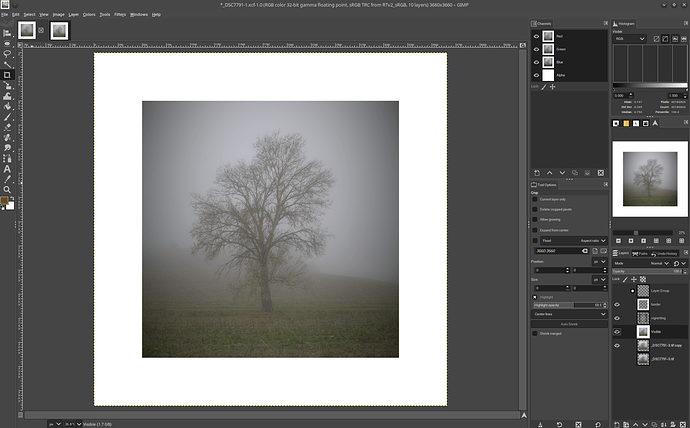The image size is (690, 428).
Task: Click the Auto Shrink button
Action: click(567, 323)
